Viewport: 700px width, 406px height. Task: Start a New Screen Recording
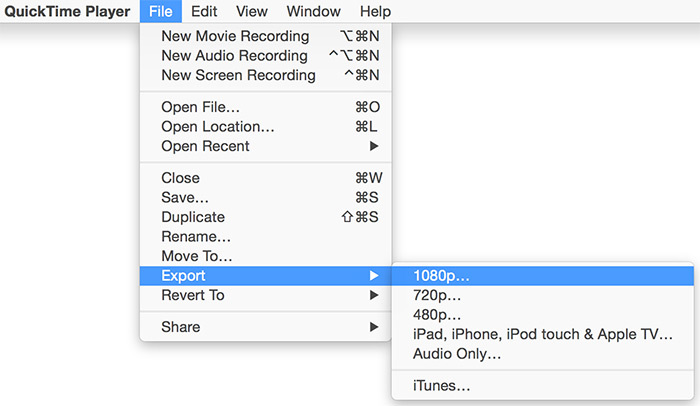266,75
